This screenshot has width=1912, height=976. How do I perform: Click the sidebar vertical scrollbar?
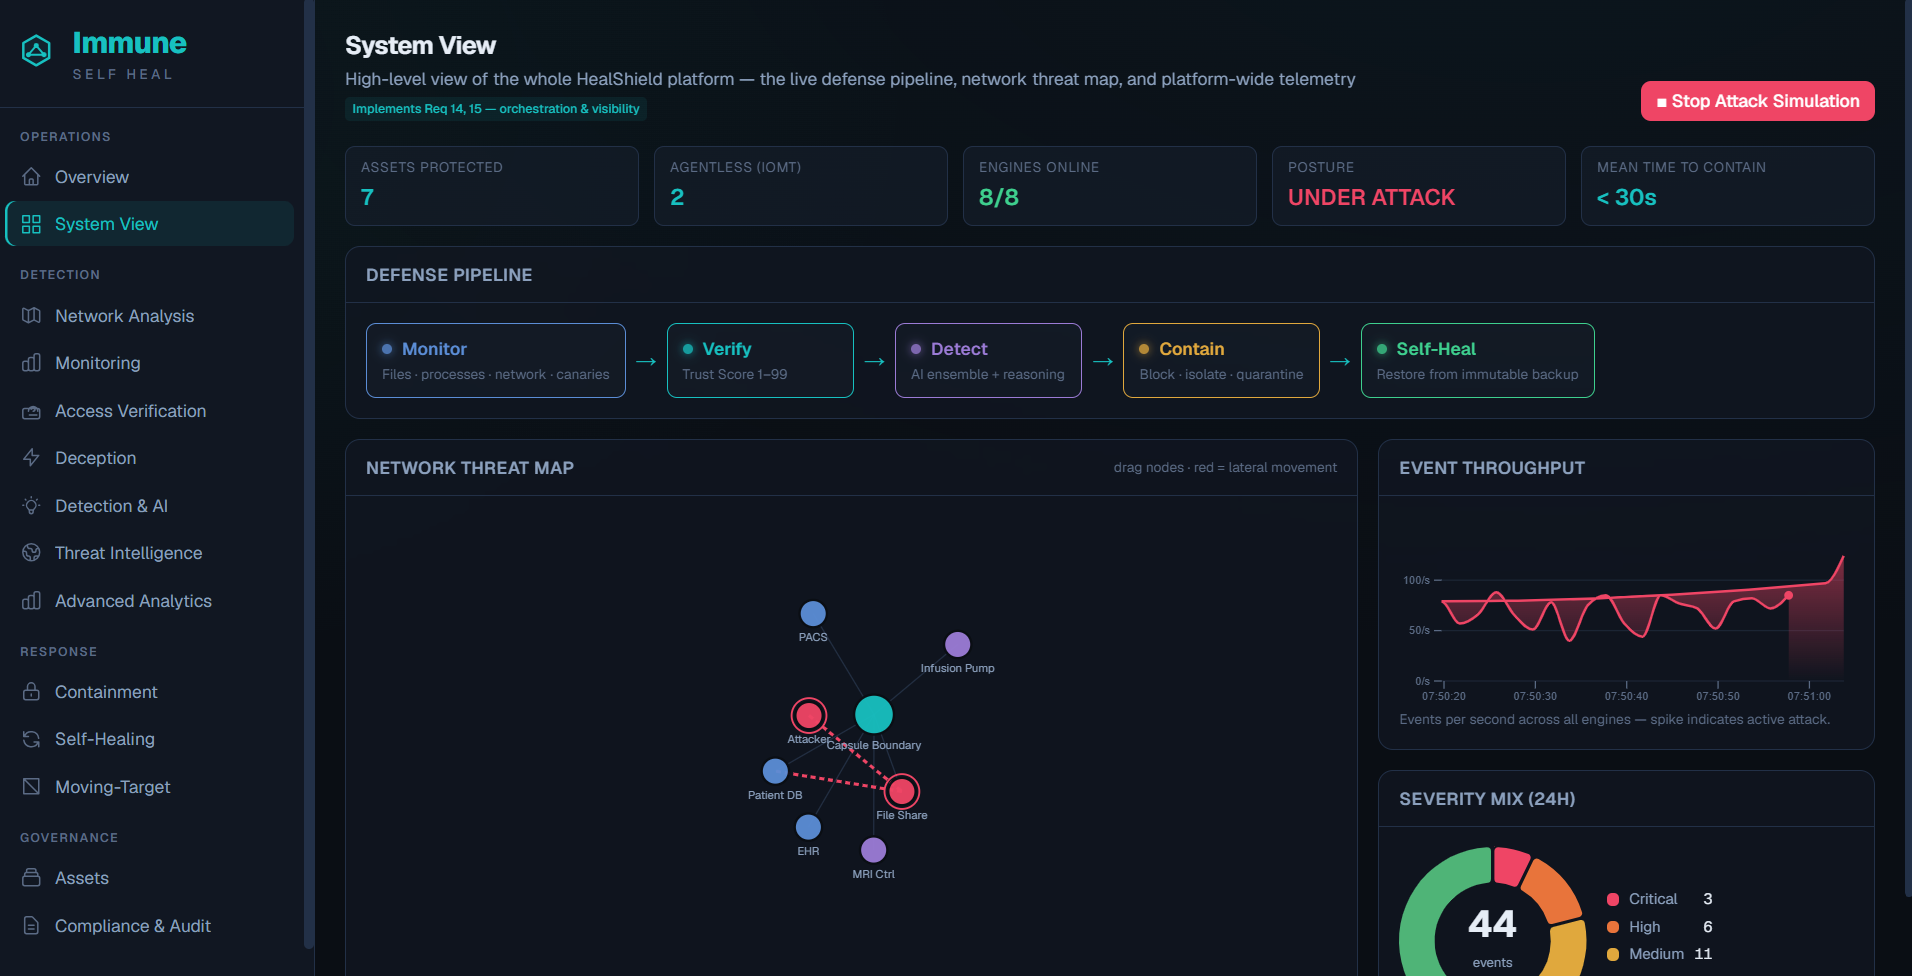click(309, 474)
